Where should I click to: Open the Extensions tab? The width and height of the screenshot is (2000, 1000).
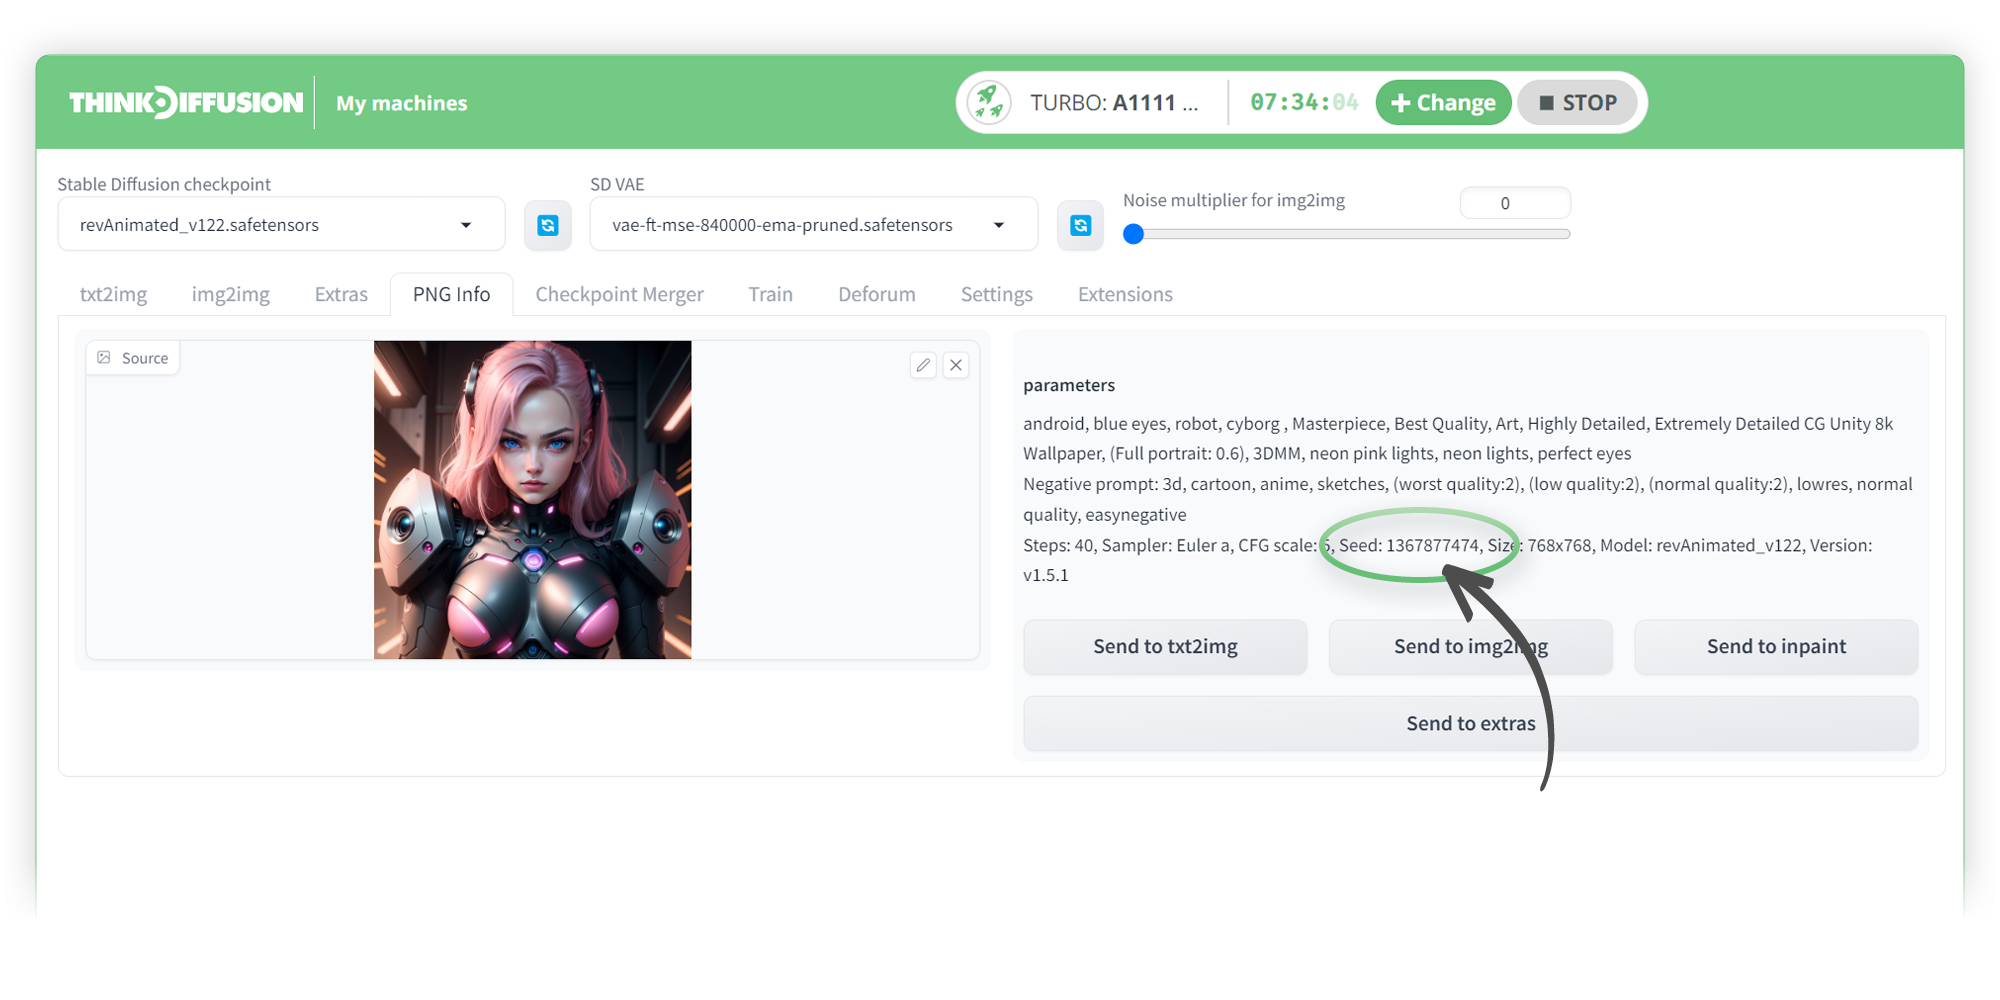[x=1125, y=294]
